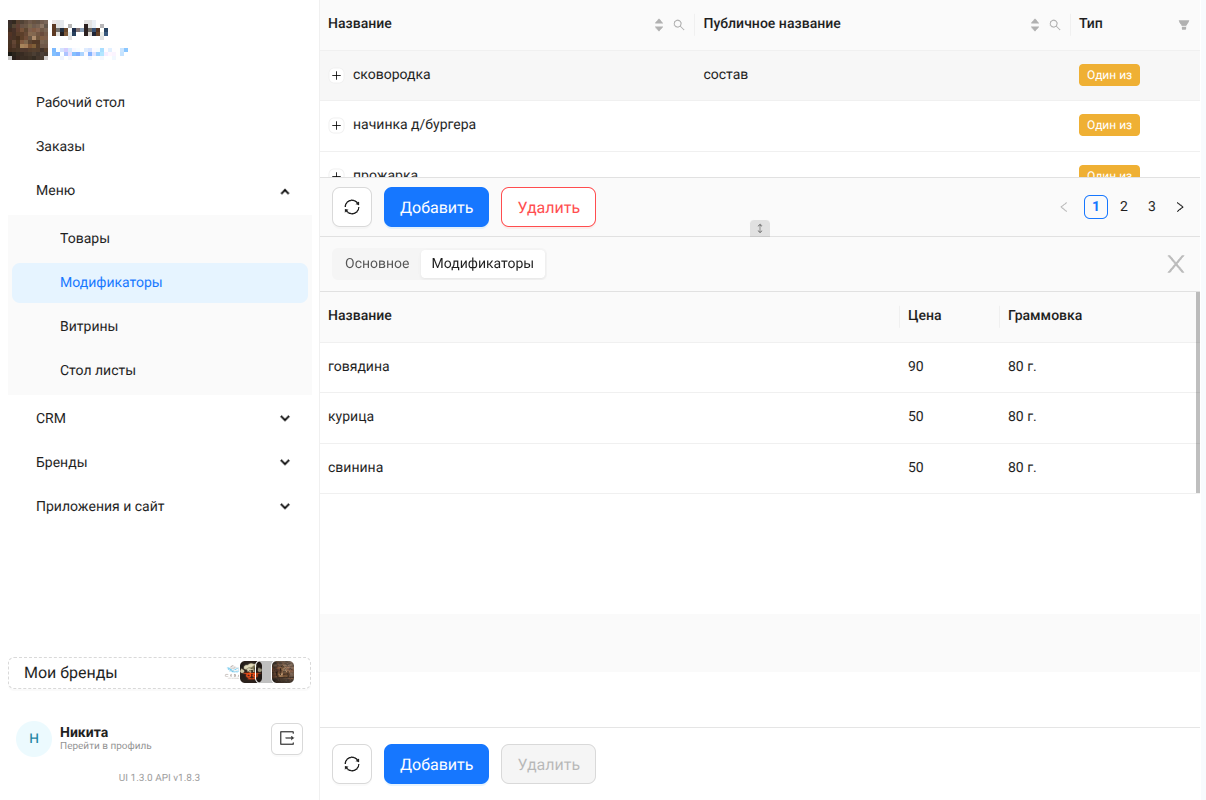Click the sort arrows in Публичное название column
This screenshot has height=800, width=1206.
coord(1035,25)
